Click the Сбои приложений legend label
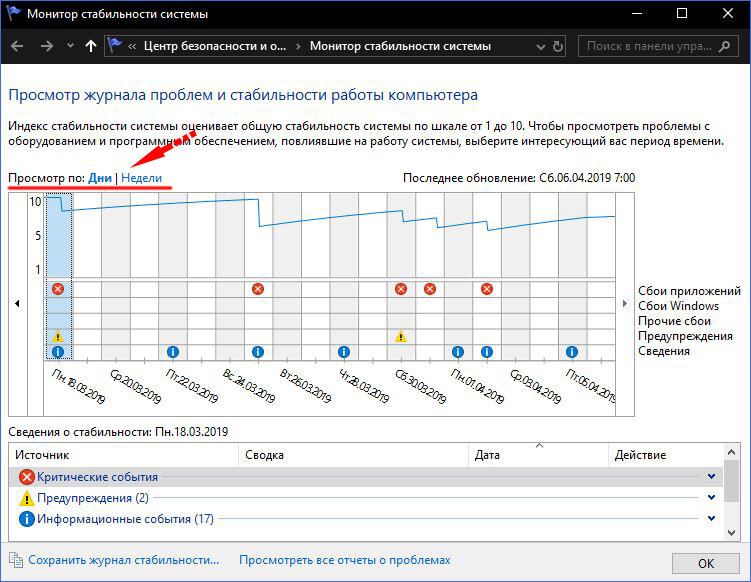 coord(689,291)
